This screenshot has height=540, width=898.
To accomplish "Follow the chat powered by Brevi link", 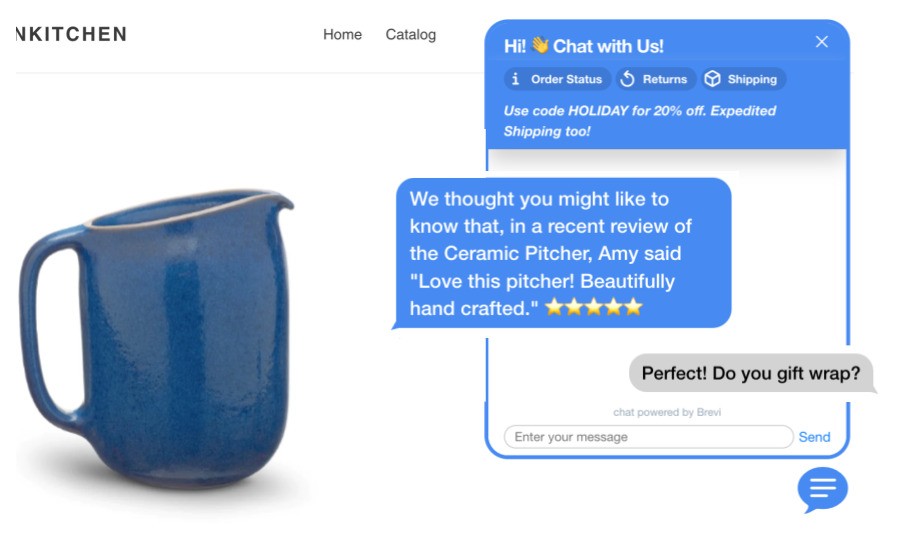I will pos(667,412).
